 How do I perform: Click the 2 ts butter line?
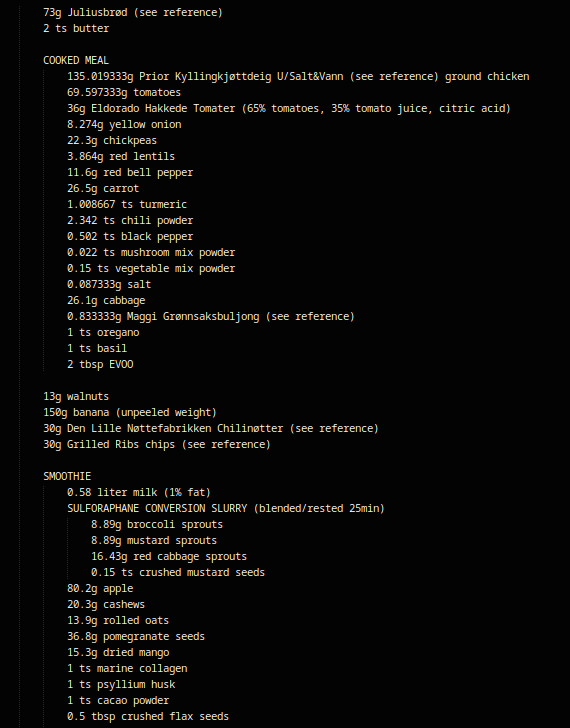(x=76, y=28)
